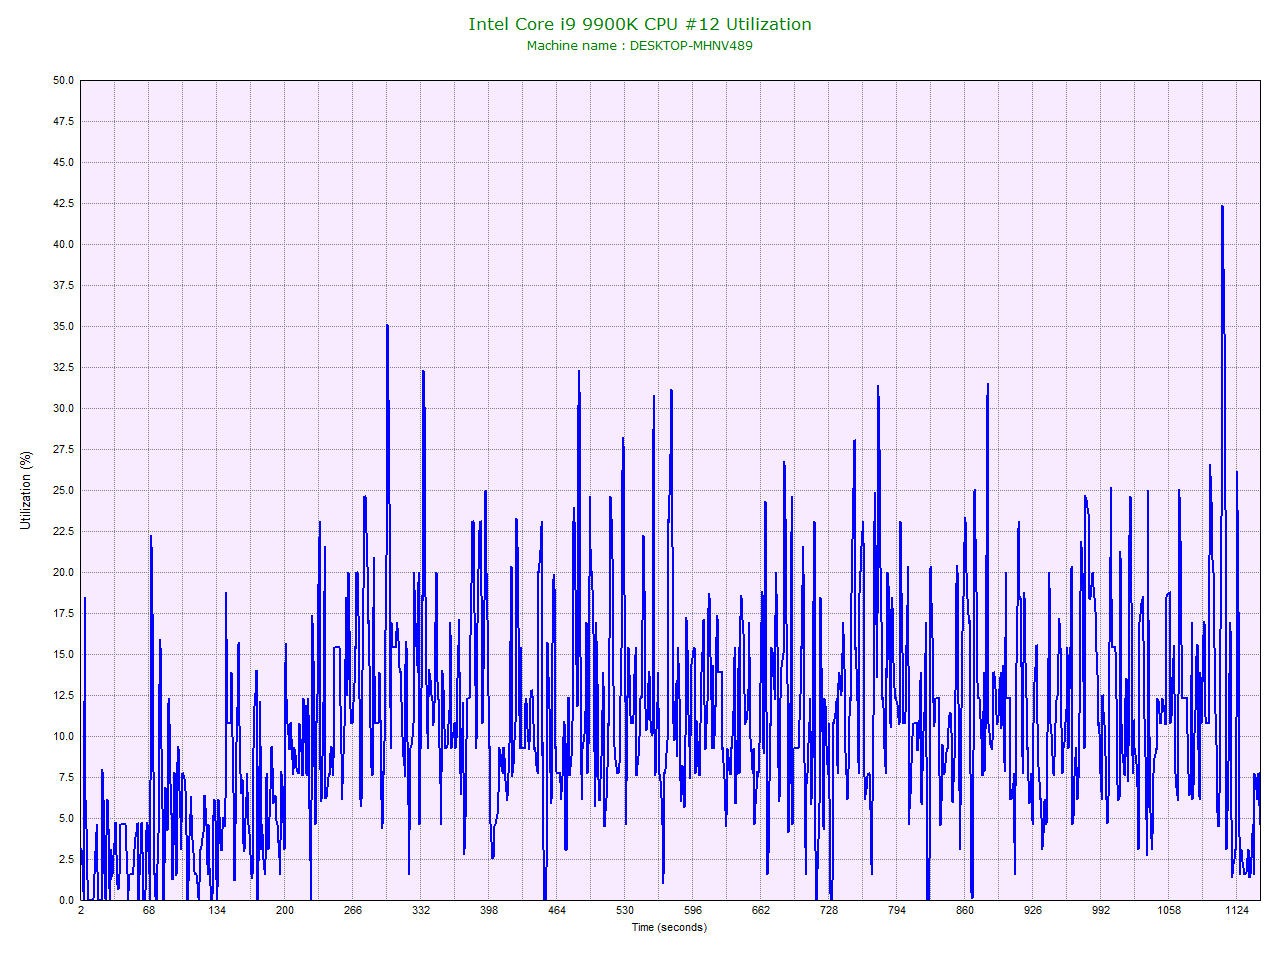
Task: Select the "47.5" utilization axis value
Action: [x=64, y=121]
